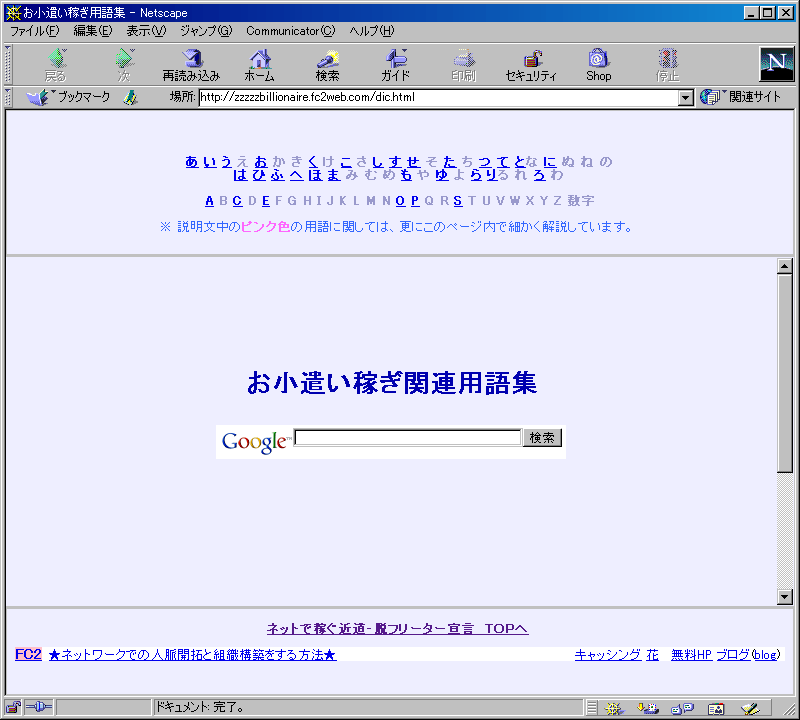Click the frame scrollbar up arrow
Viewport: 800px width, 720px height.
pos(785,266)
